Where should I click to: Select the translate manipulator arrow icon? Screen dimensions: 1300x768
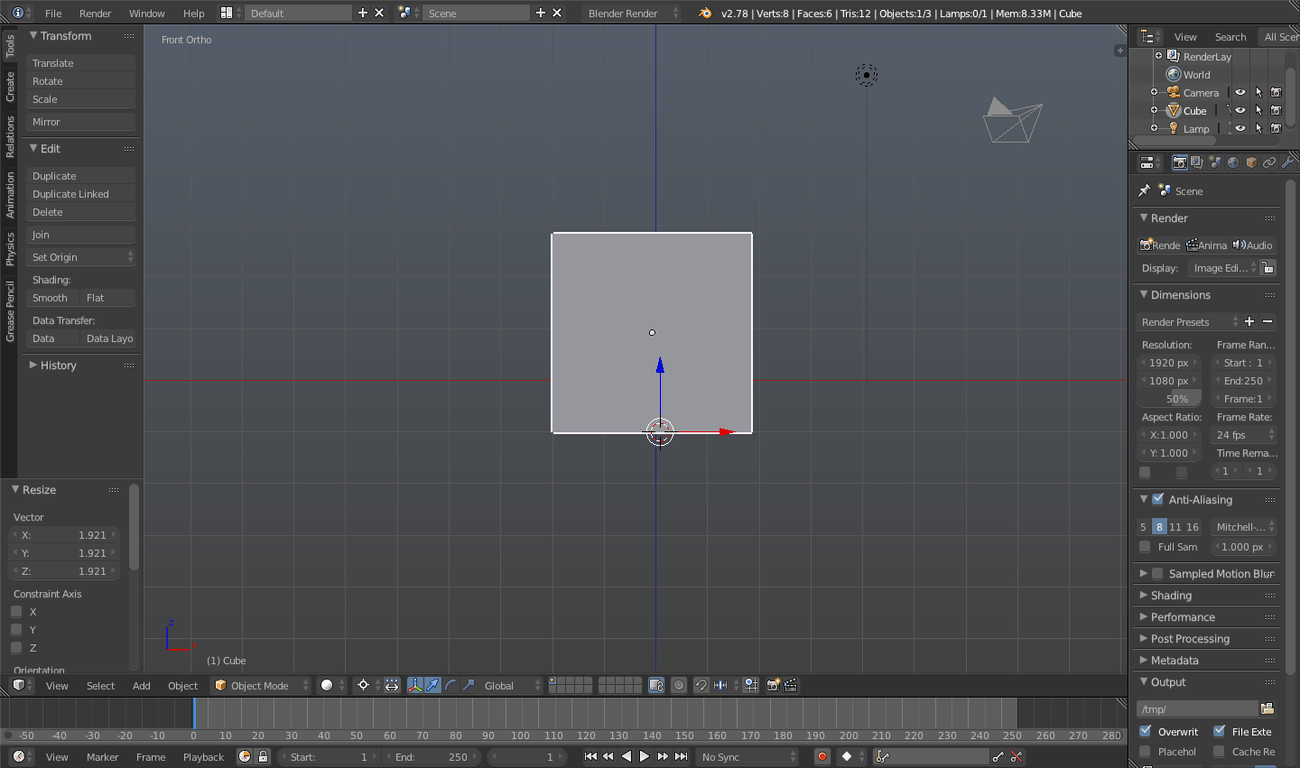point(433,685)
